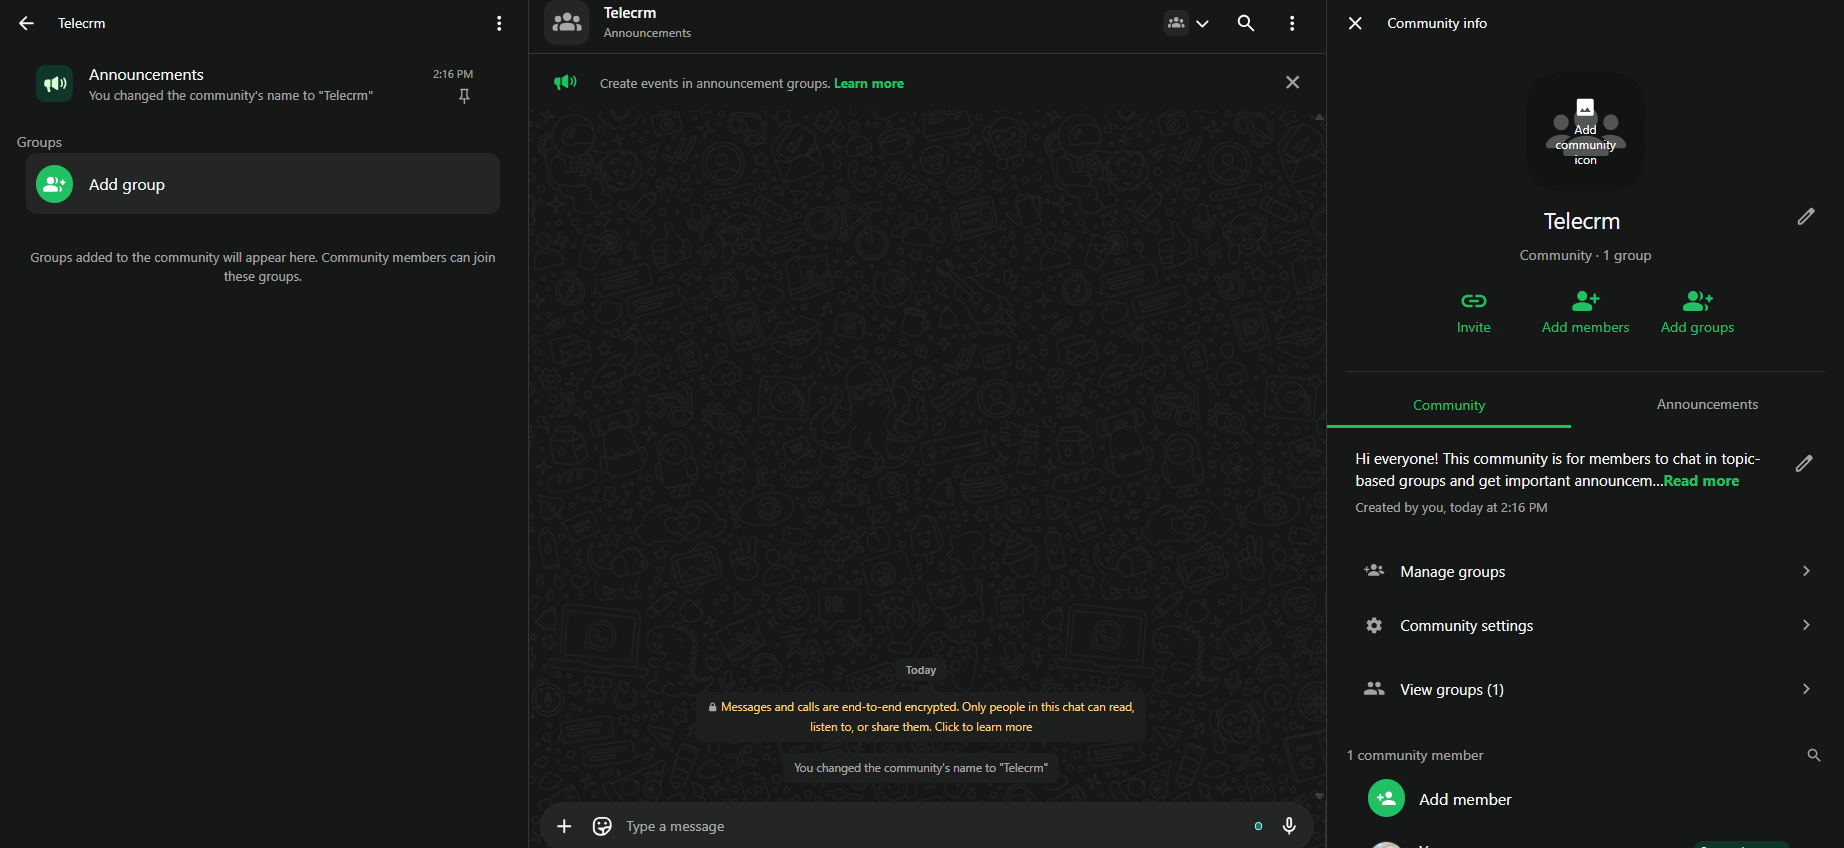This screenshot has width=1844, height=848.
Task: Open the chat header three-dot menu
Action: coord(1292,23)
